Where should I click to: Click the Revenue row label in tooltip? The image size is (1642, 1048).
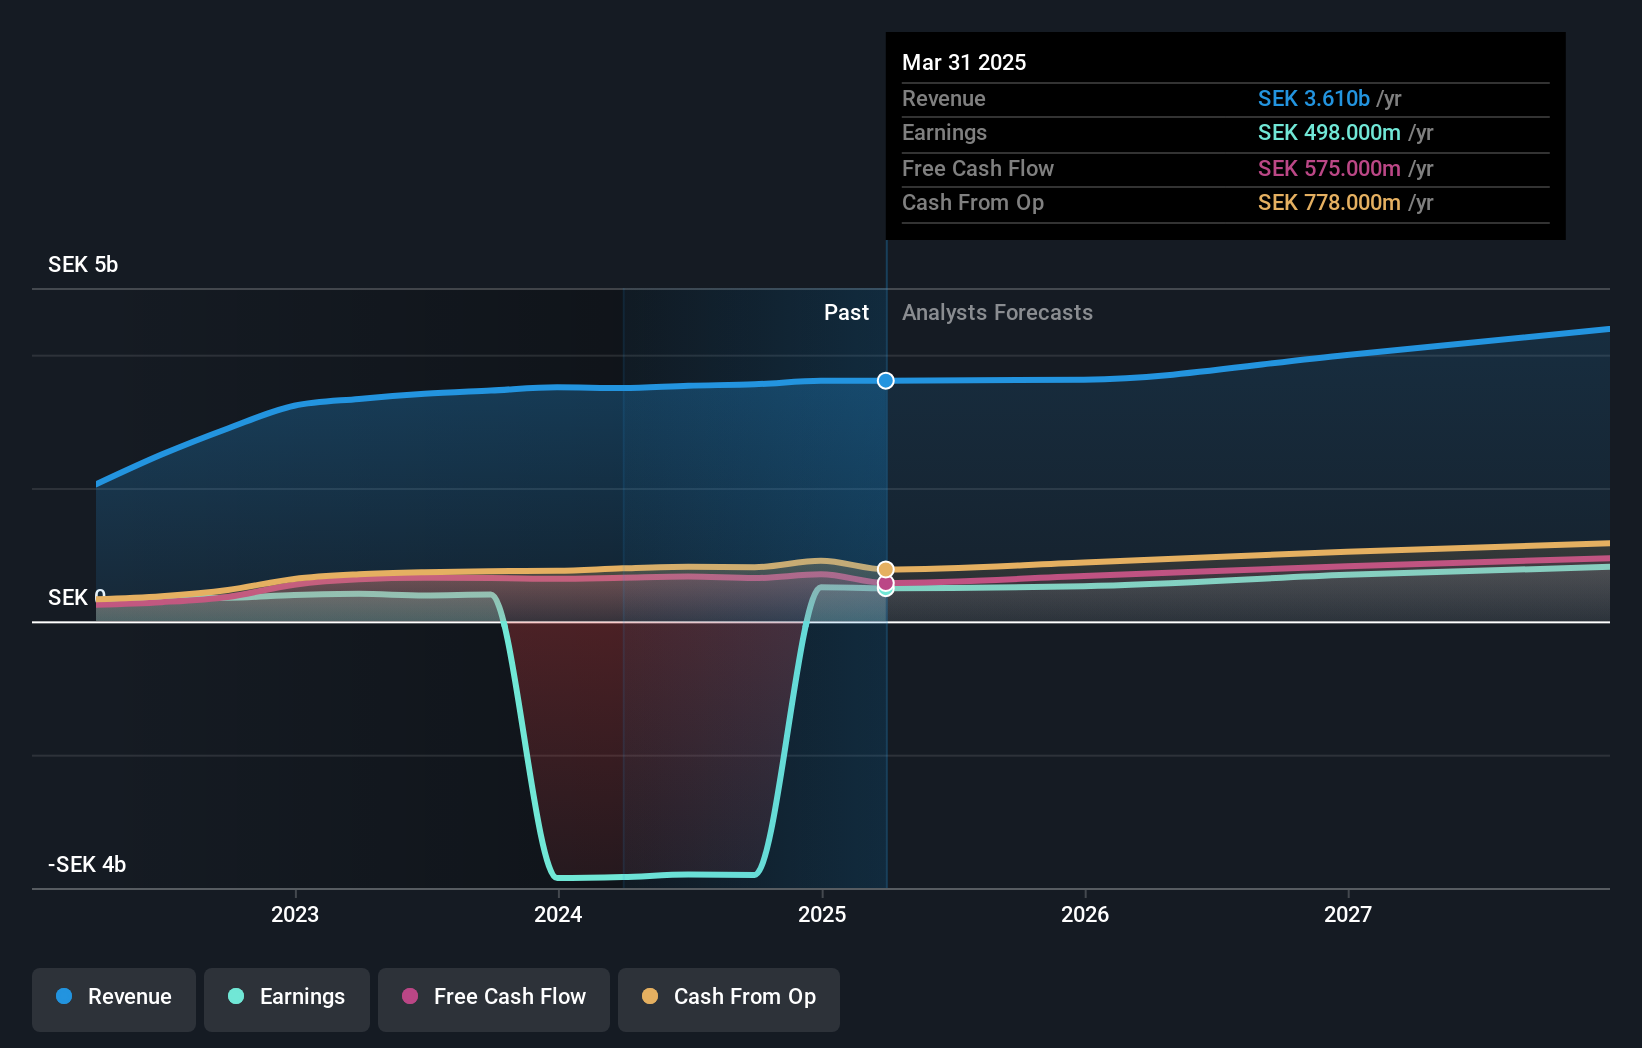(943, 98)
